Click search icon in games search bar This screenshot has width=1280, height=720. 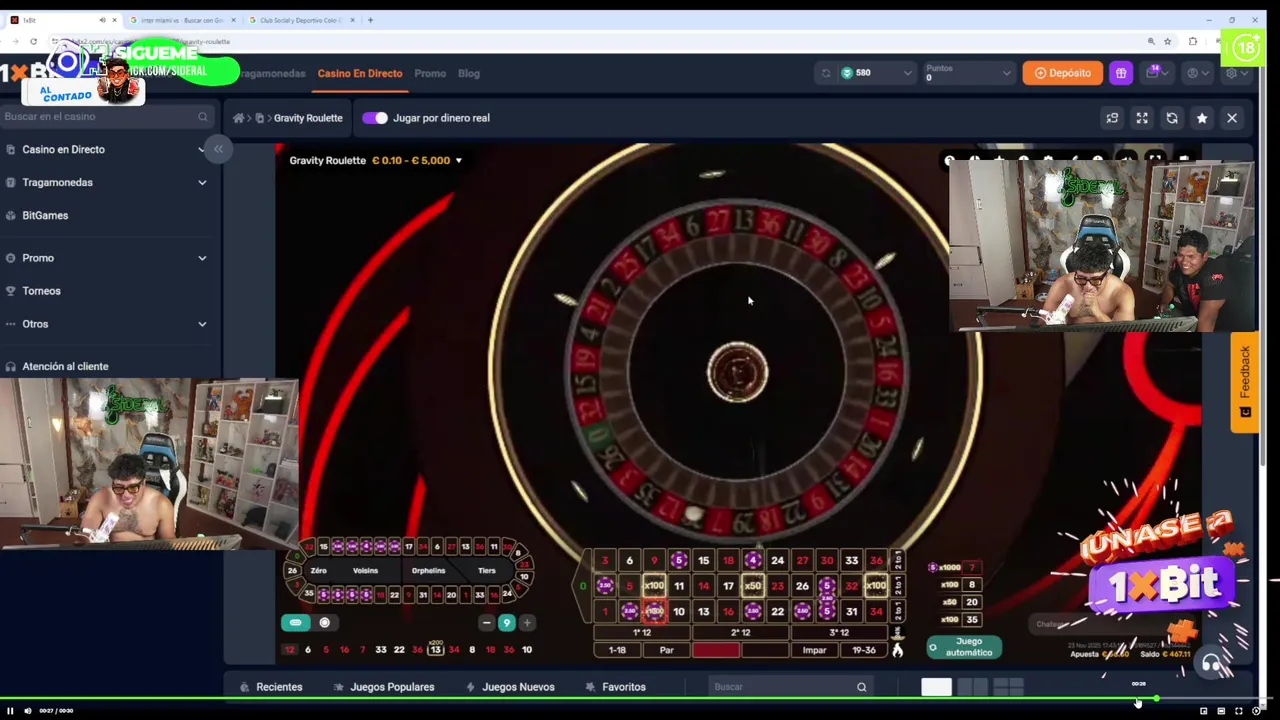pyautogui.click(x=861, y=687)
